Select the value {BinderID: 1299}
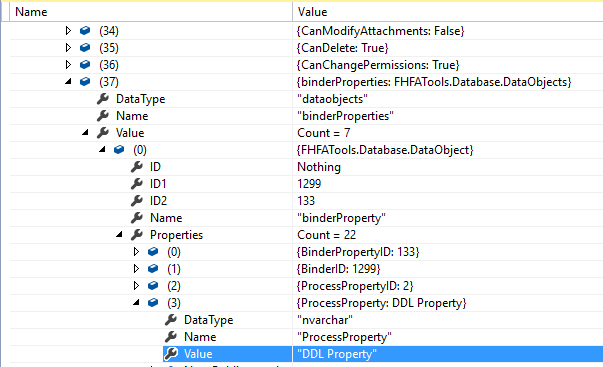Viewport: 603px width, 367px height. [338, 269]
